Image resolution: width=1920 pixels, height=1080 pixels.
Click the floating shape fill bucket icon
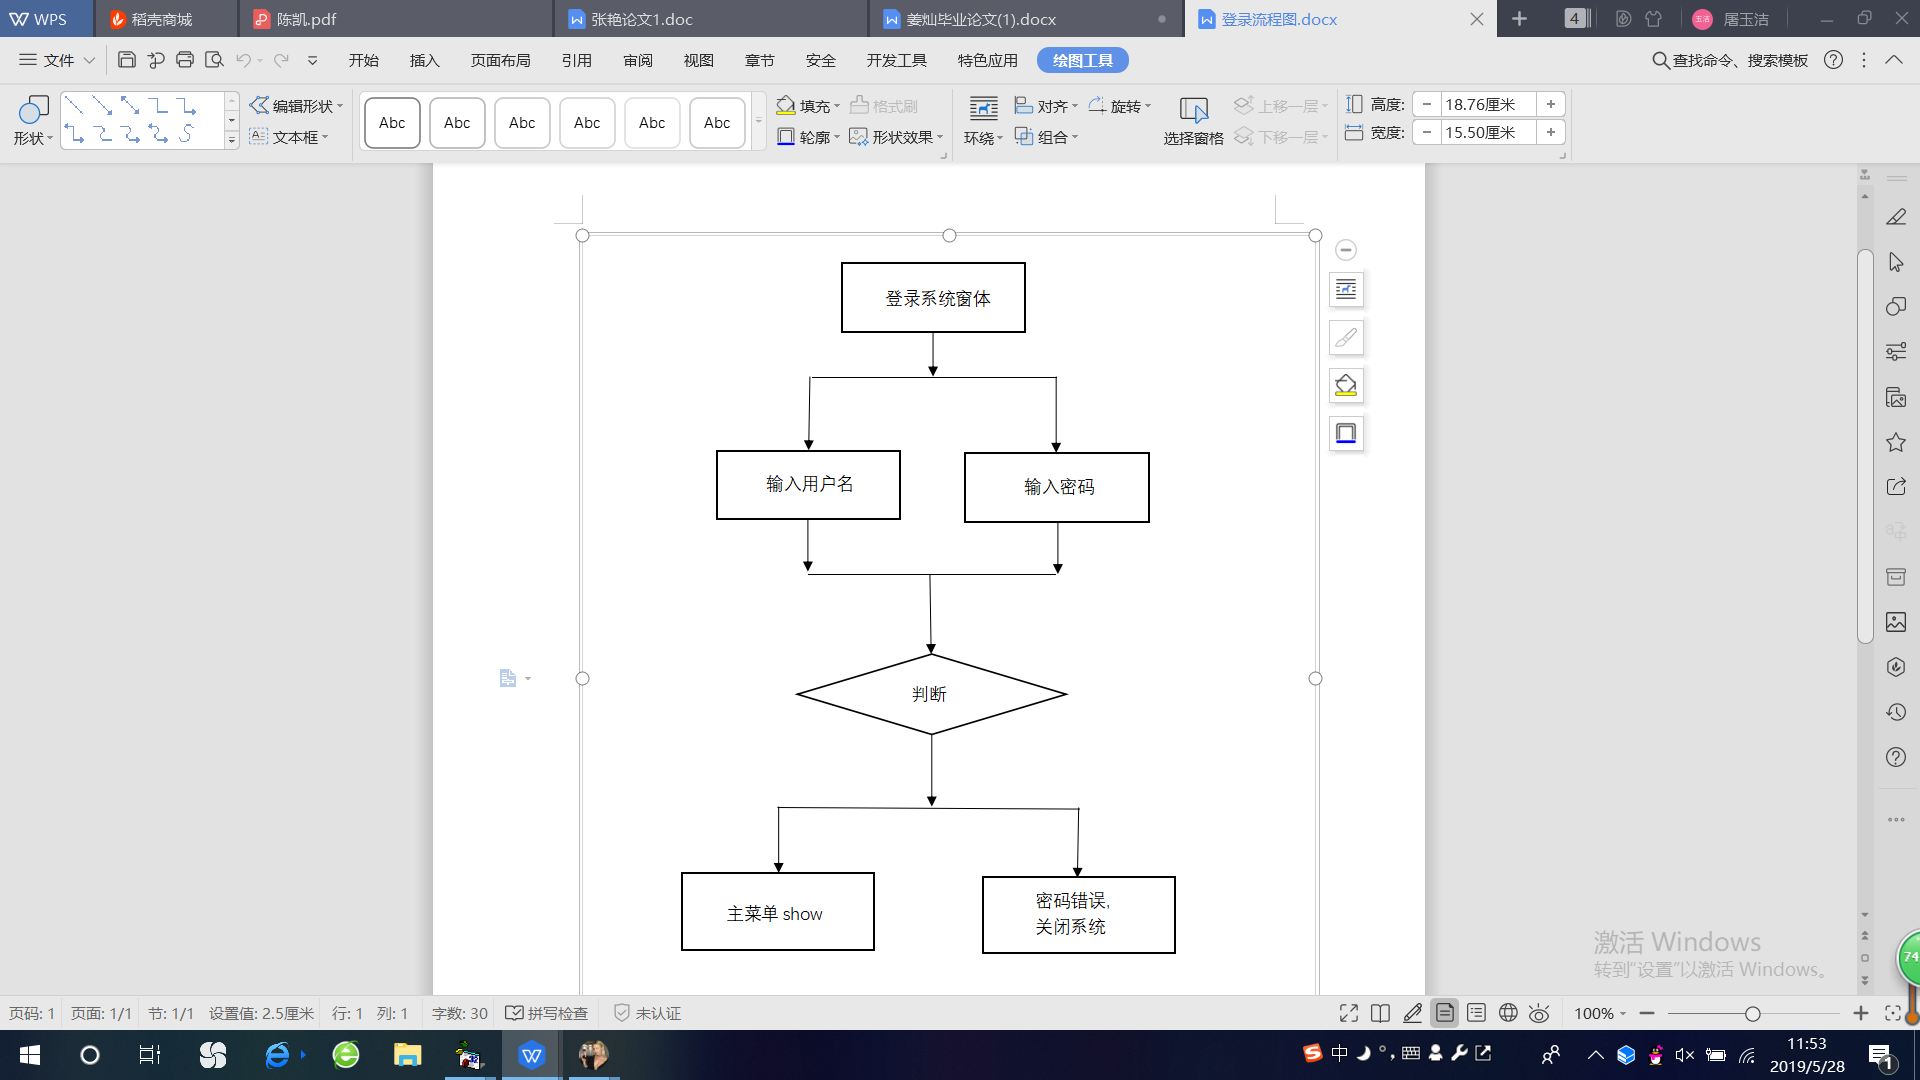[1346, 386]
